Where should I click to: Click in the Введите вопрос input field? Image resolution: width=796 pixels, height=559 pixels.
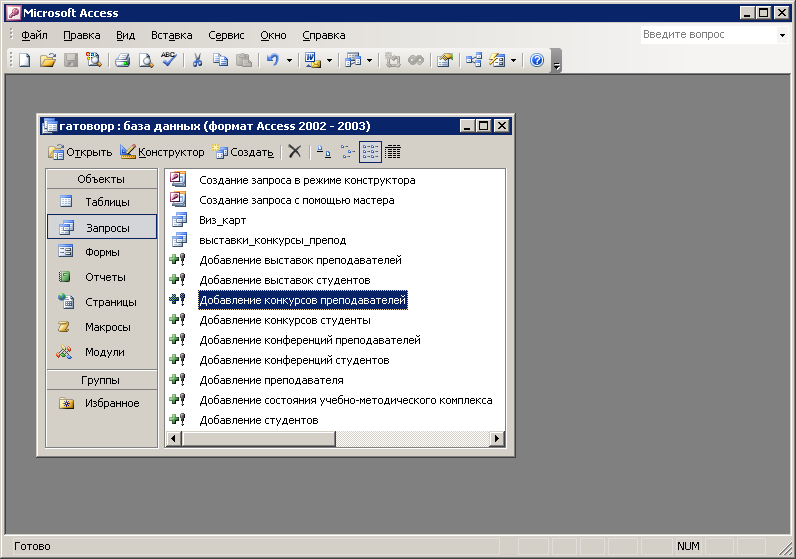(x=708, y=35)
